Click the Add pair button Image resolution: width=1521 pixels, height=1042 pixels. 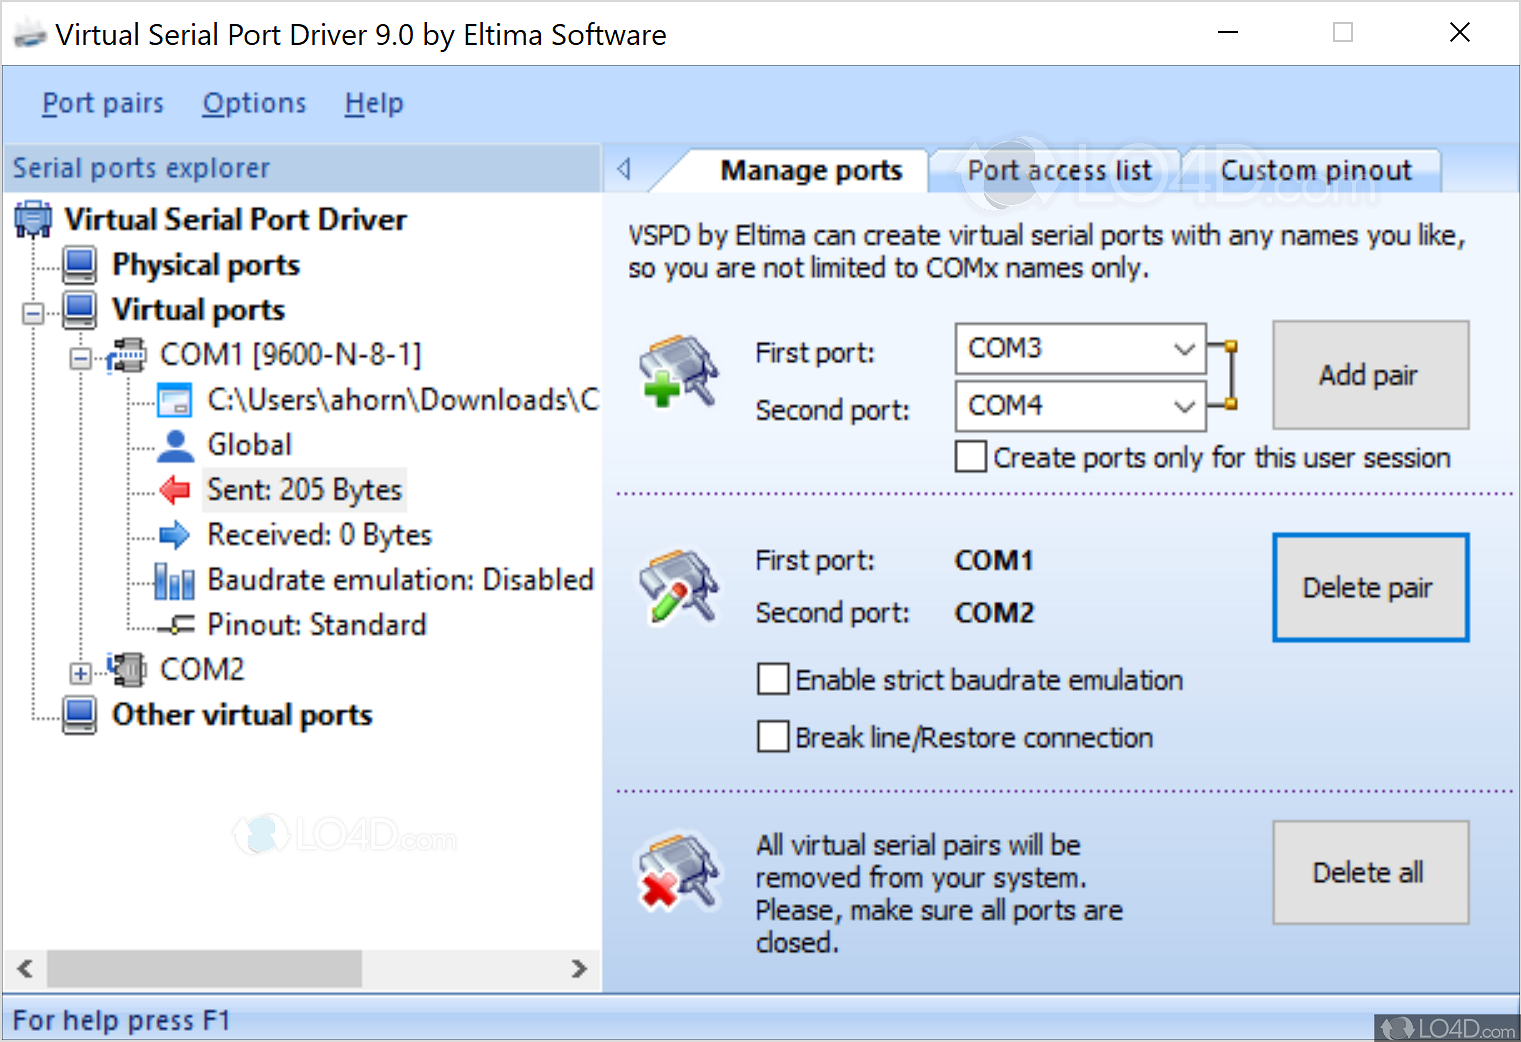pos(1369,375)
